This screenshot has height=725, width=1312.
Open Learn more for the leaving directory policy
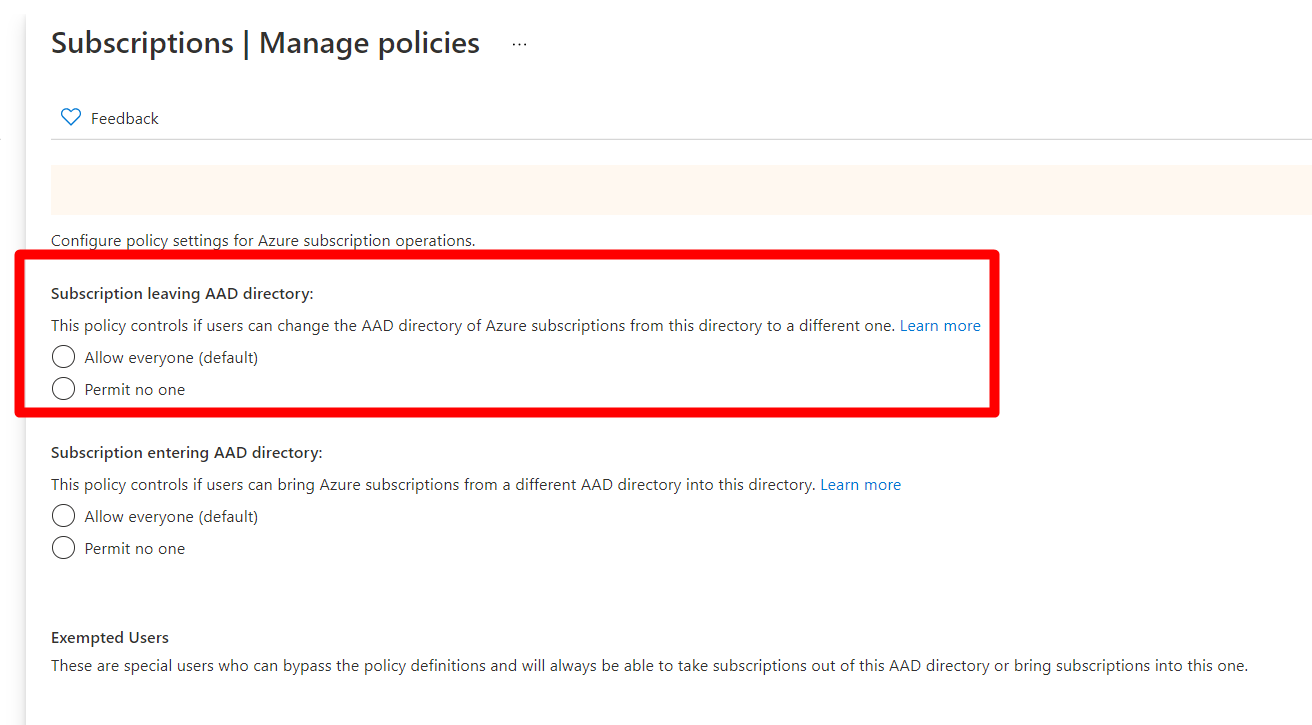point(940,326)
